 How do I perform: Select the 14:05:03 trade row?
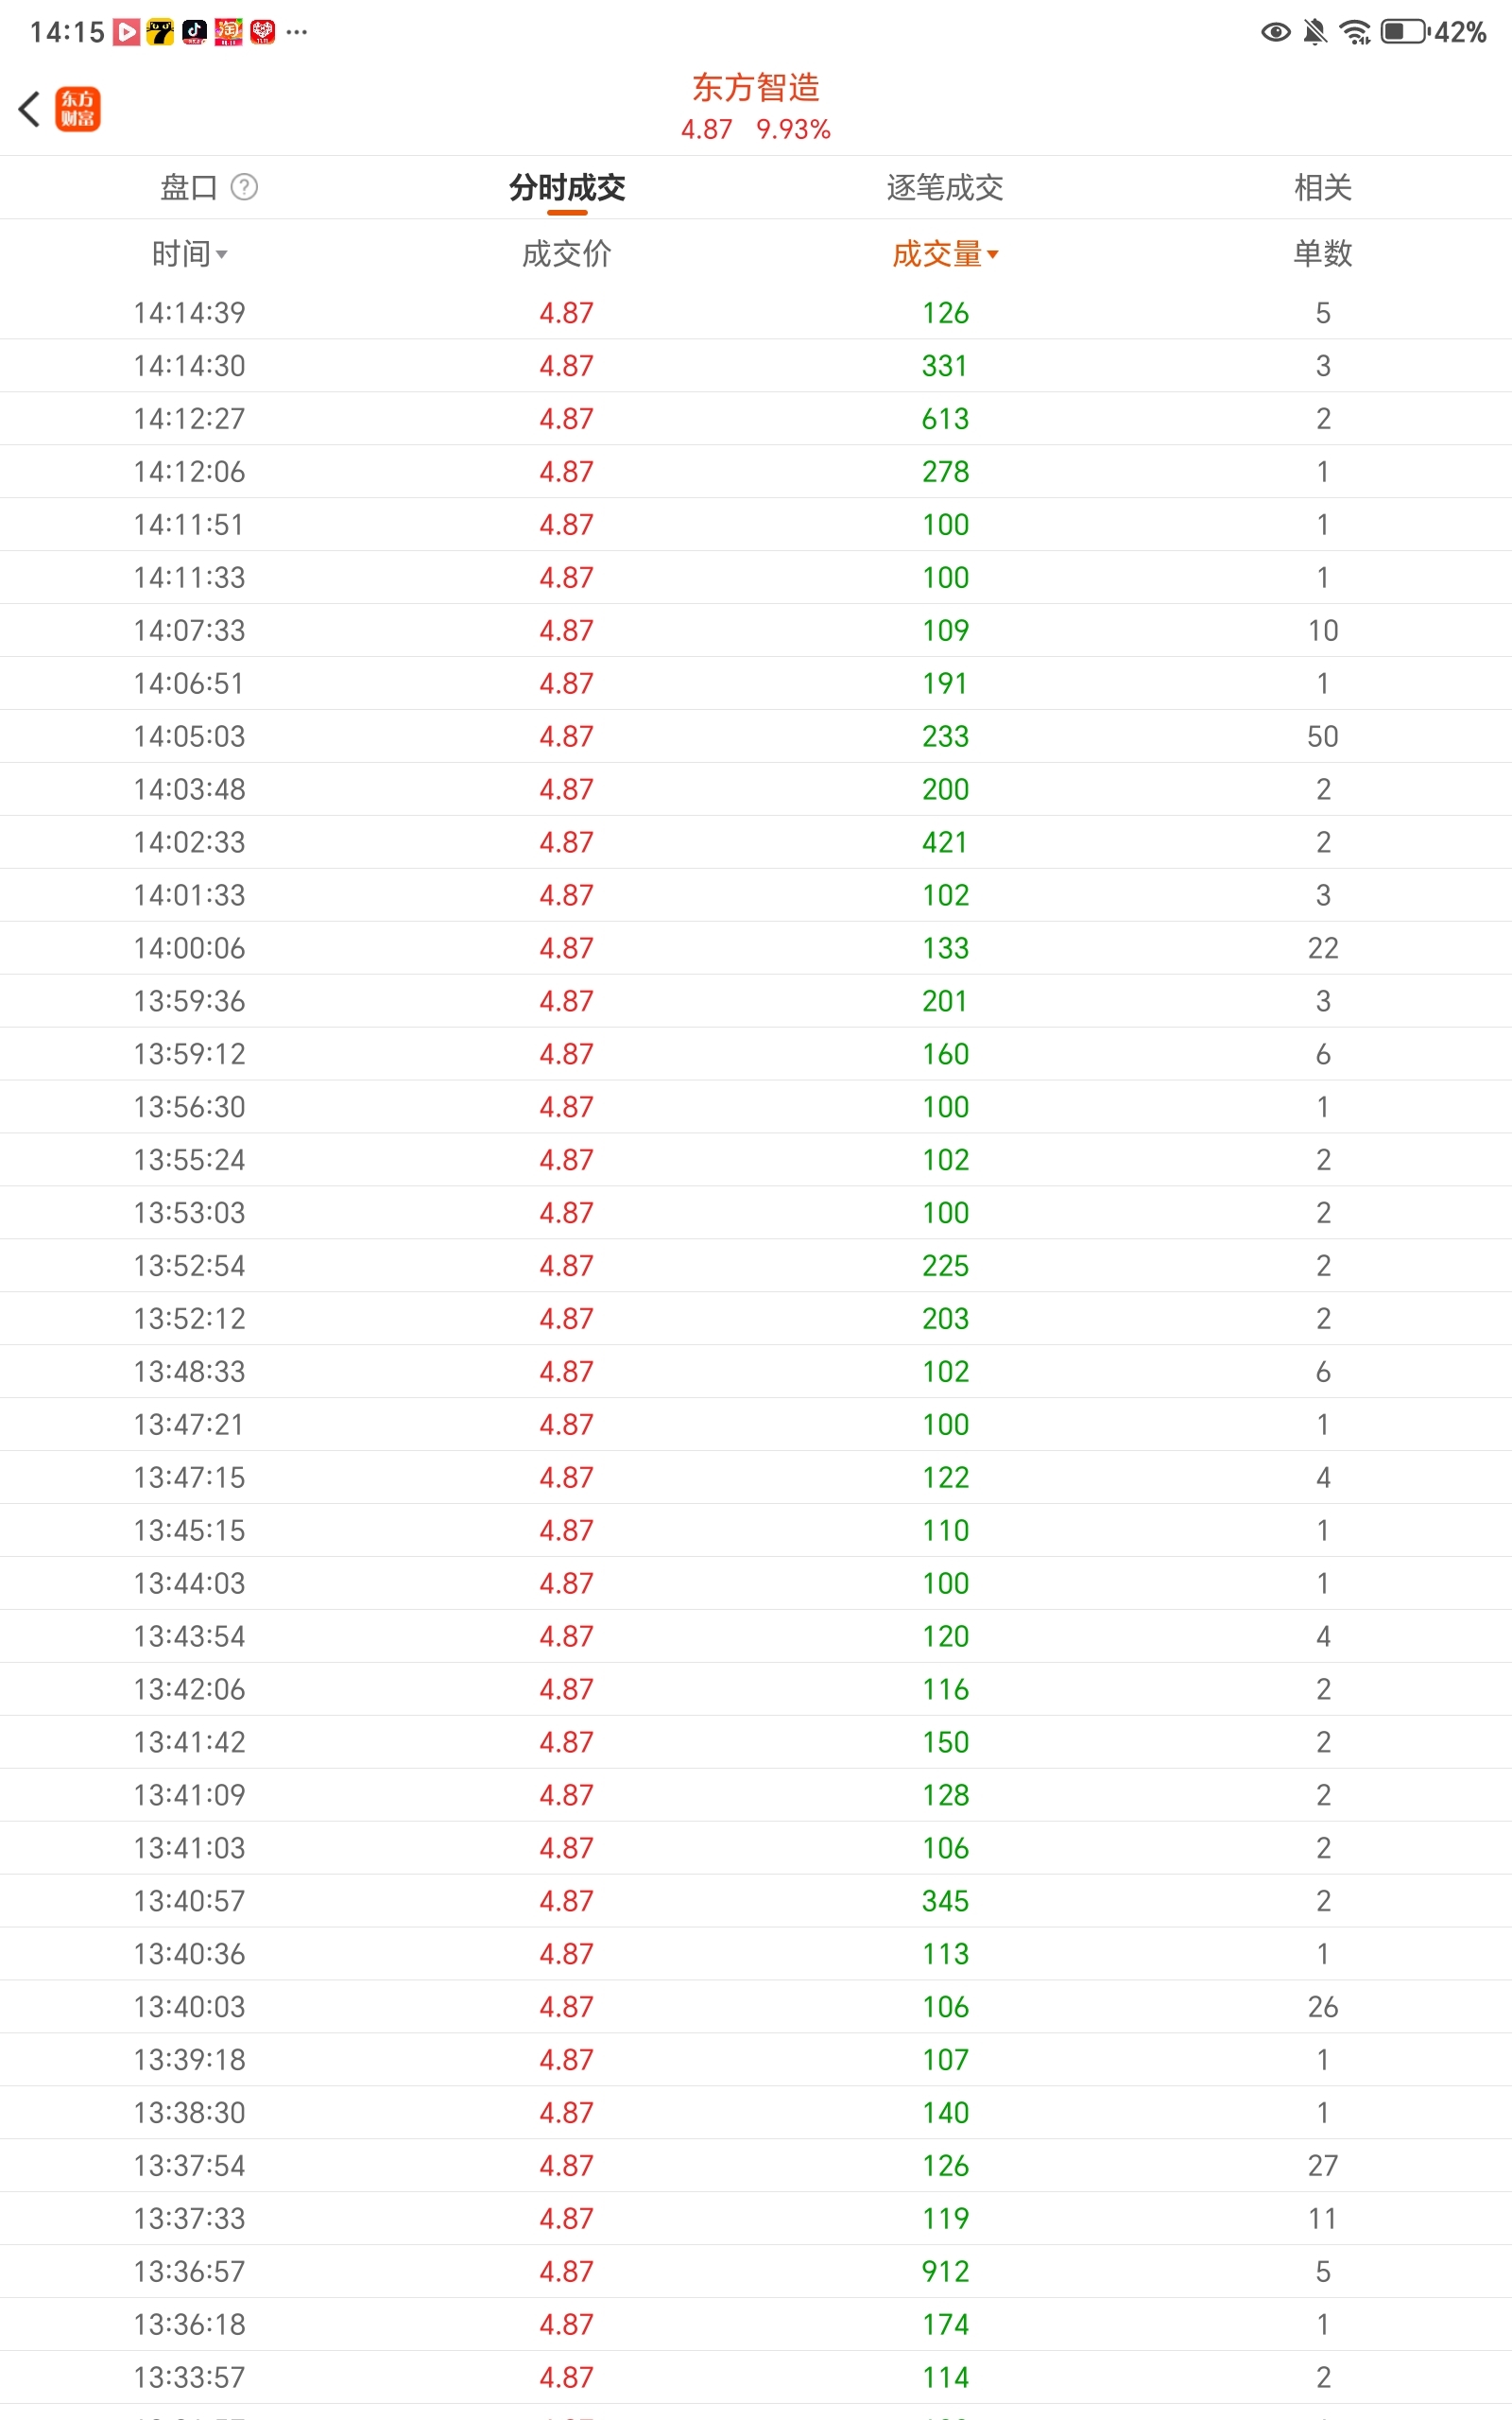click(756, 737)
